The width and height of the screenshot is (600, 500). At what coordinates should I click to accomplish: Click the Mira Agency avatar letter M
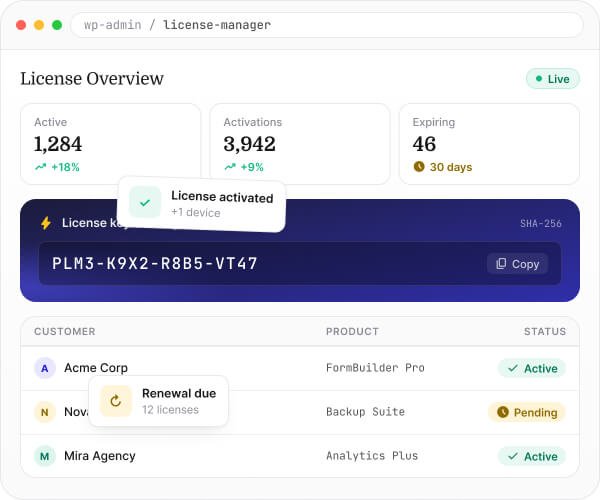point(45,456)
